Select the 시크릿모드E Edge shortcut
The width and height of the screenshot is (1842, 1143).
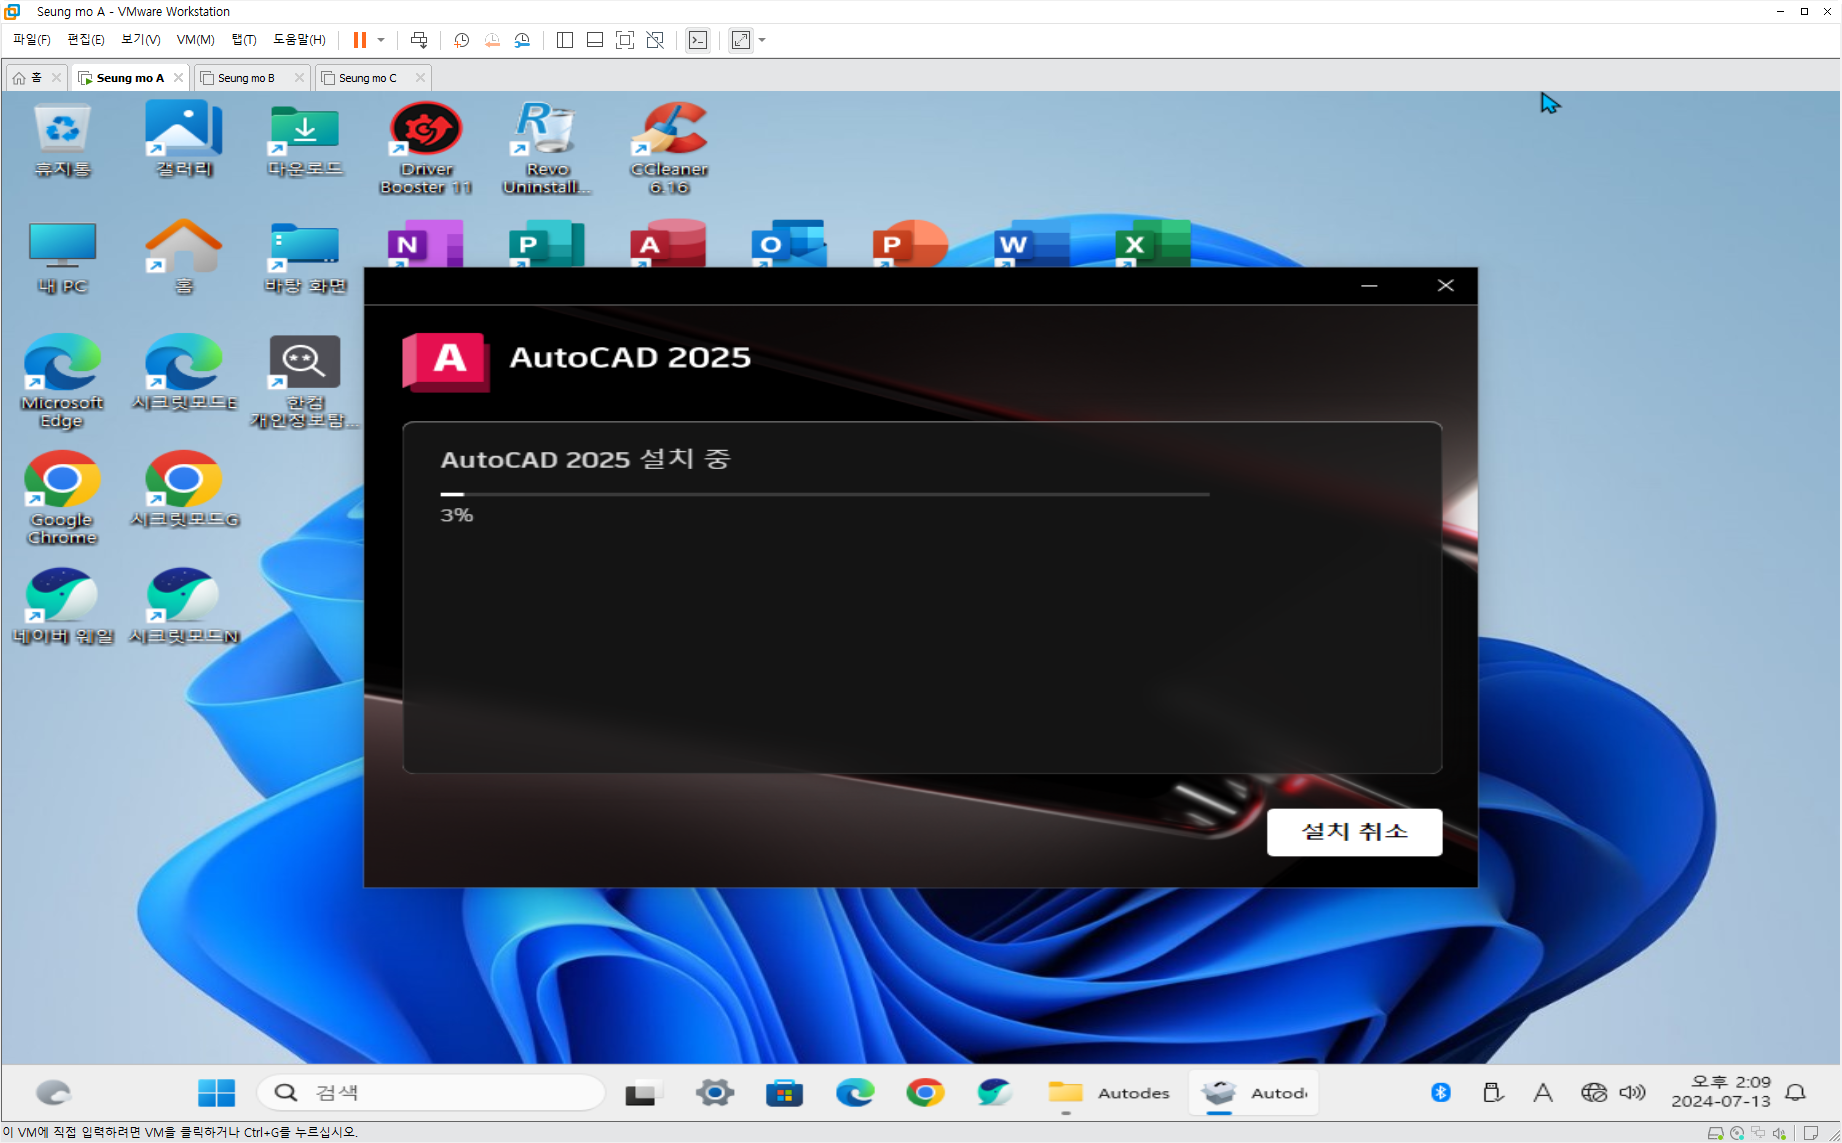184,373
